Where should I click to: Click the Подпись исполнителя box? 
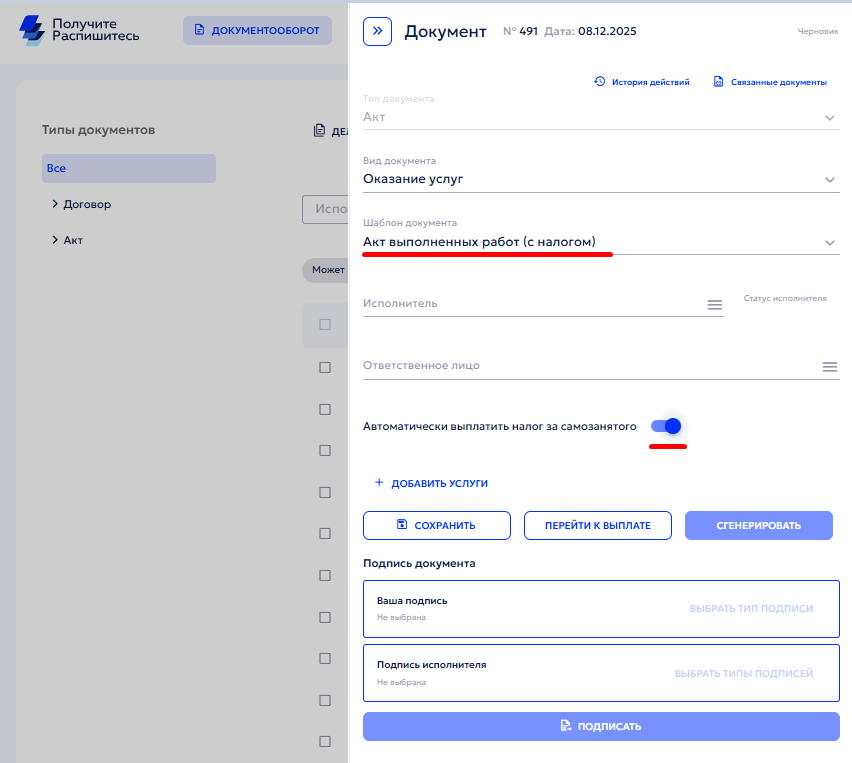coord(601,673)
